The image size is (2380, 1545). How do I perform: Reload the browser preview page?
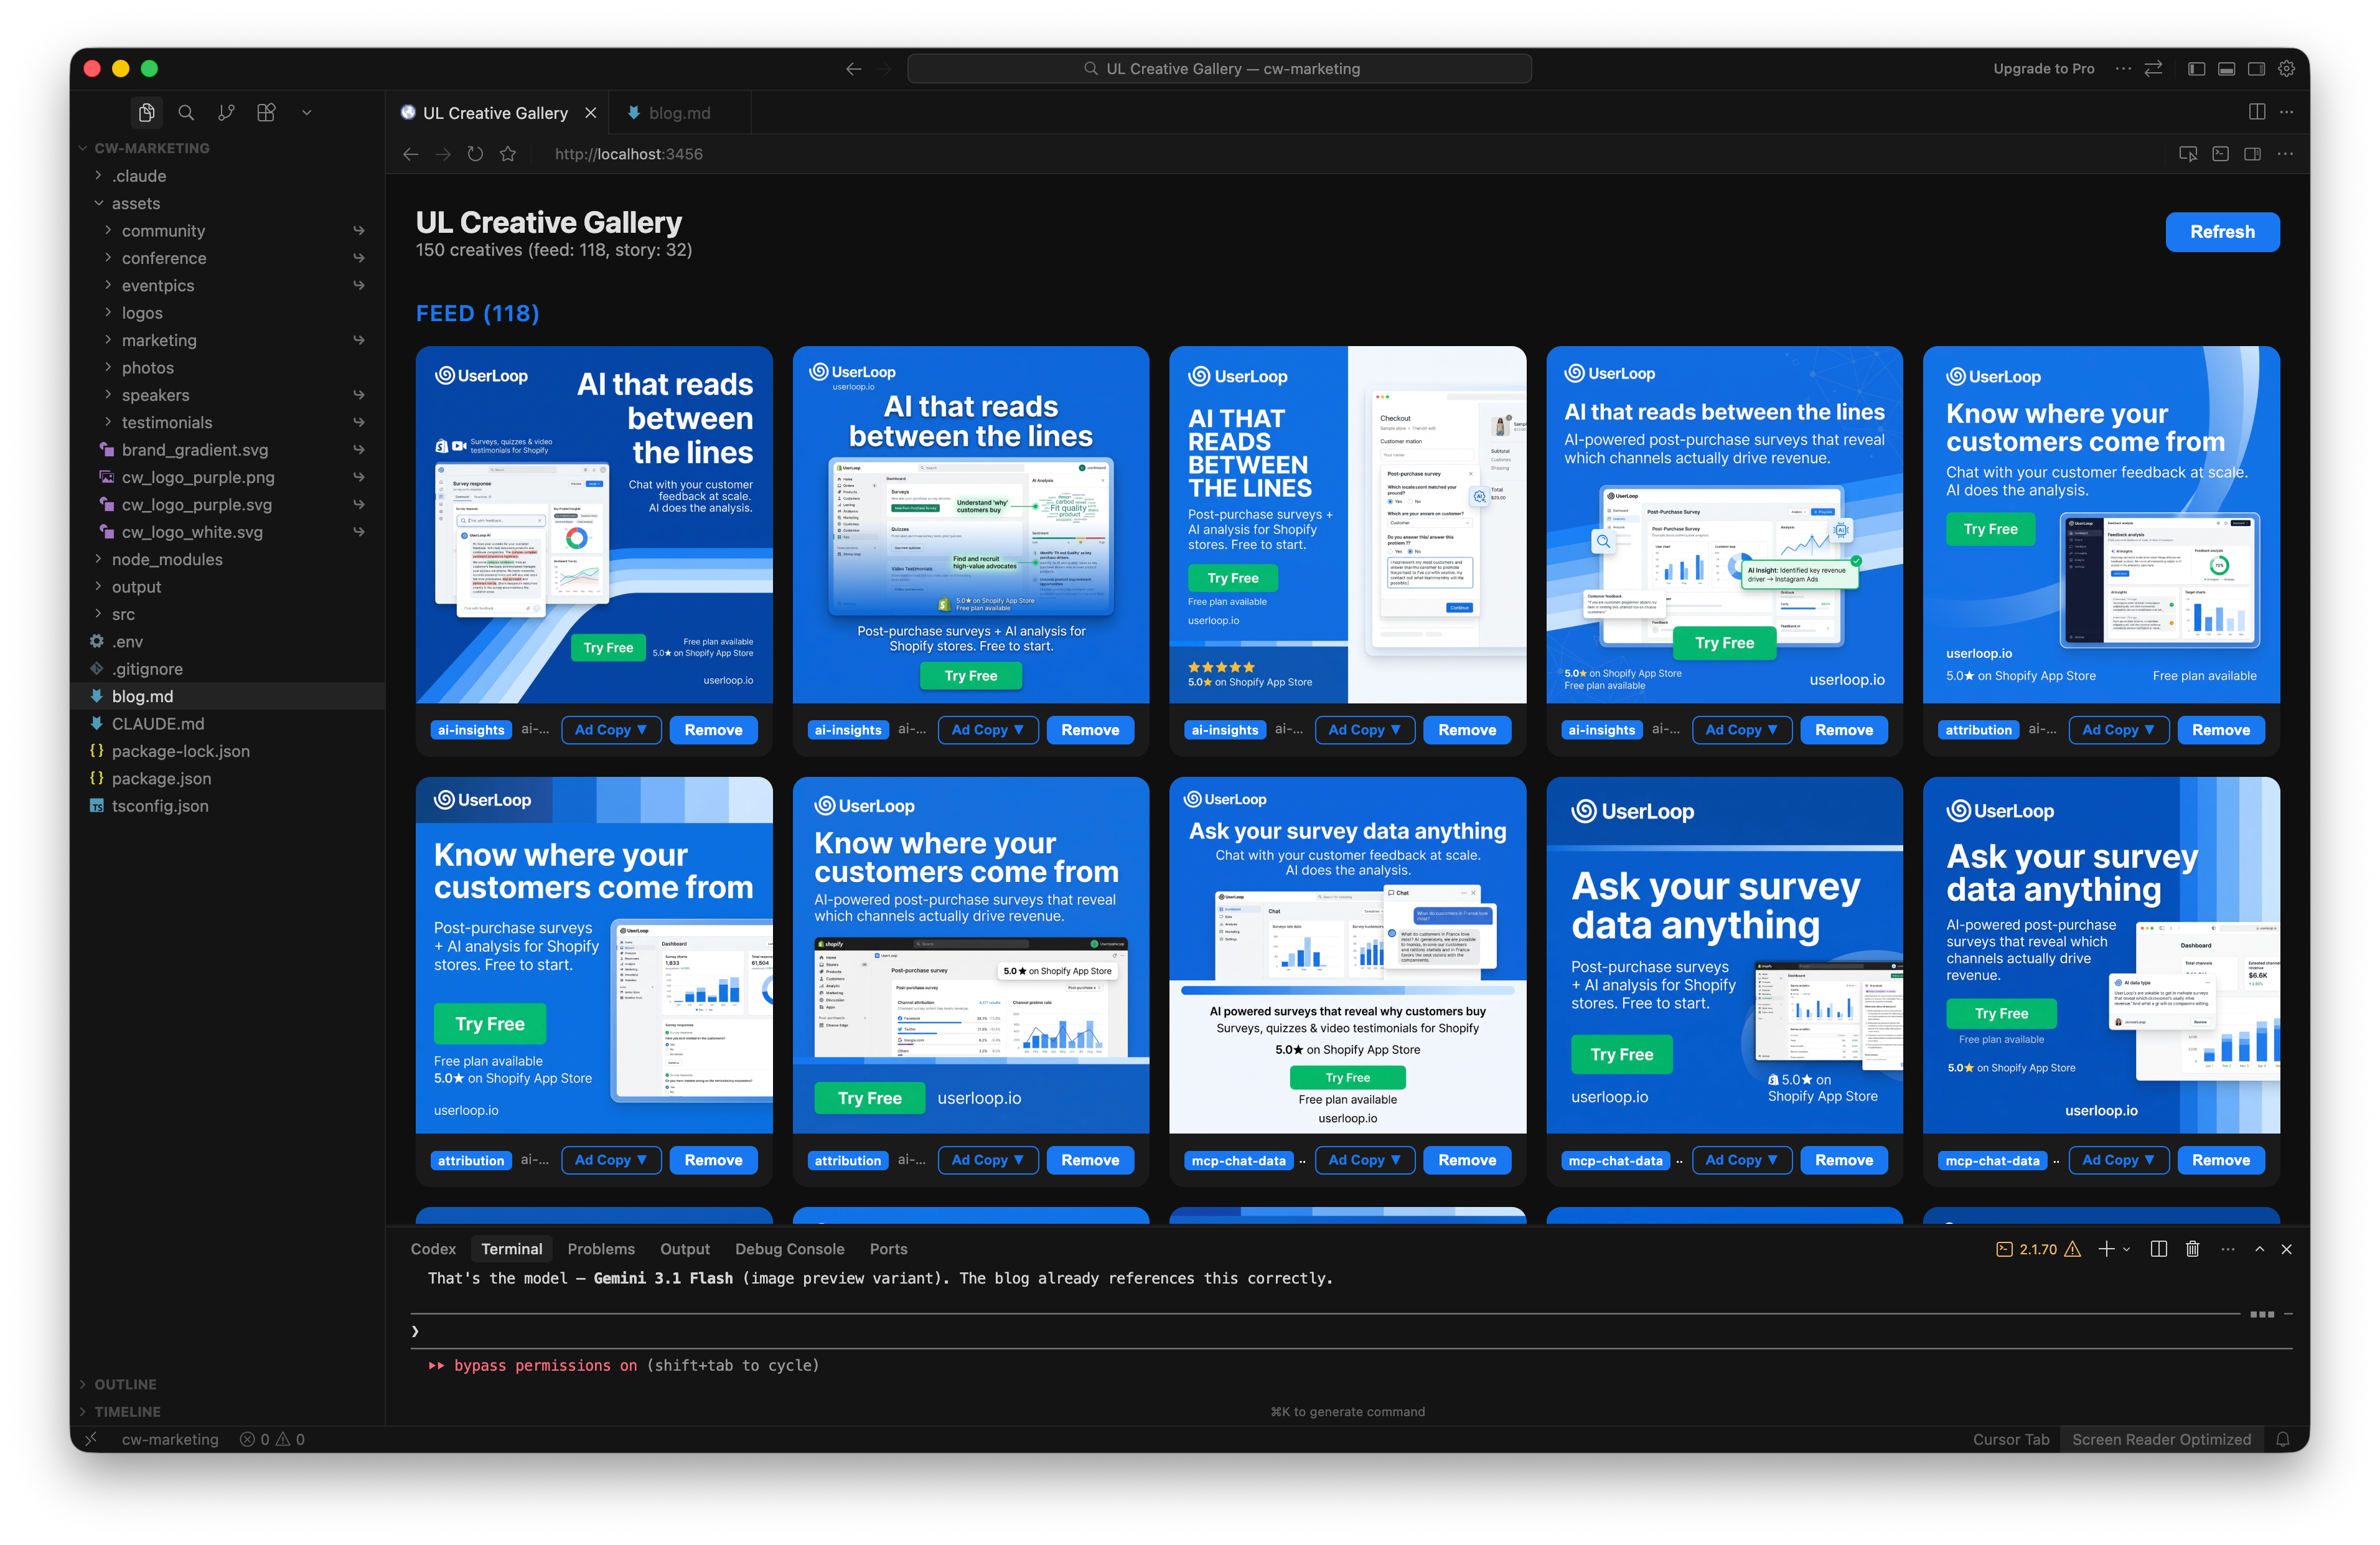(x=475, y=154)
